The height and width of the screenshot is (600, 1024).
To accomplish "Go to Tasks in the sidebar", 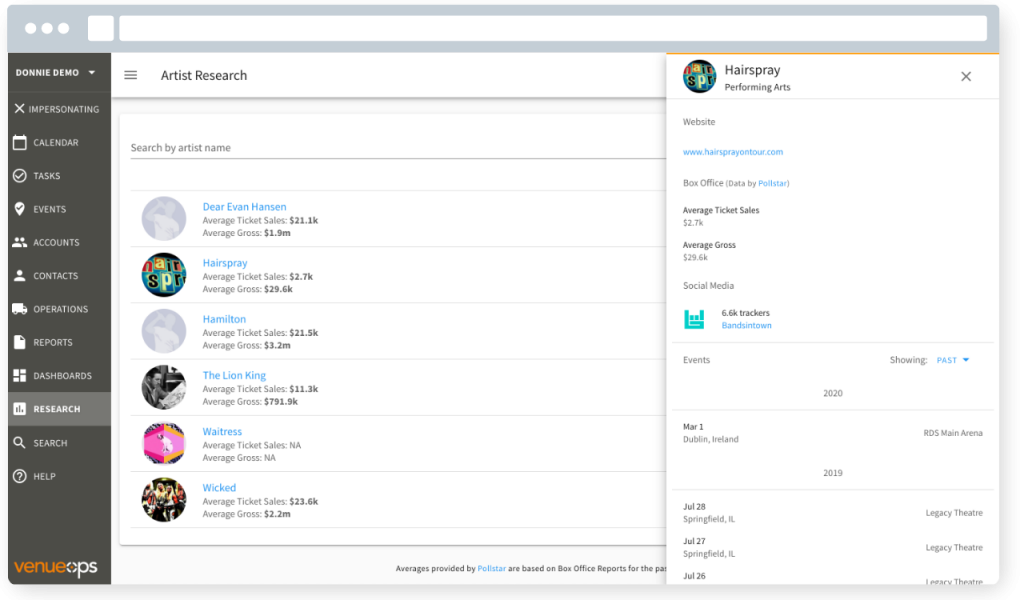I will 46,176.
